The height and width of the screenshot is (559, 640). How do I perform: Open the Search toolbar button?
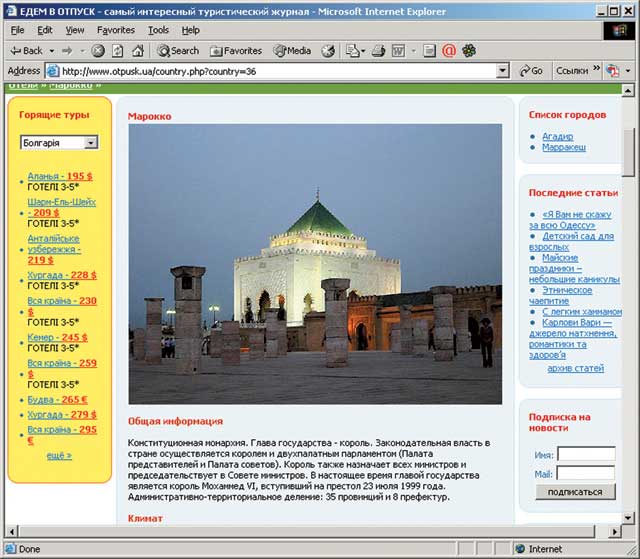click(x=177, y=50)
